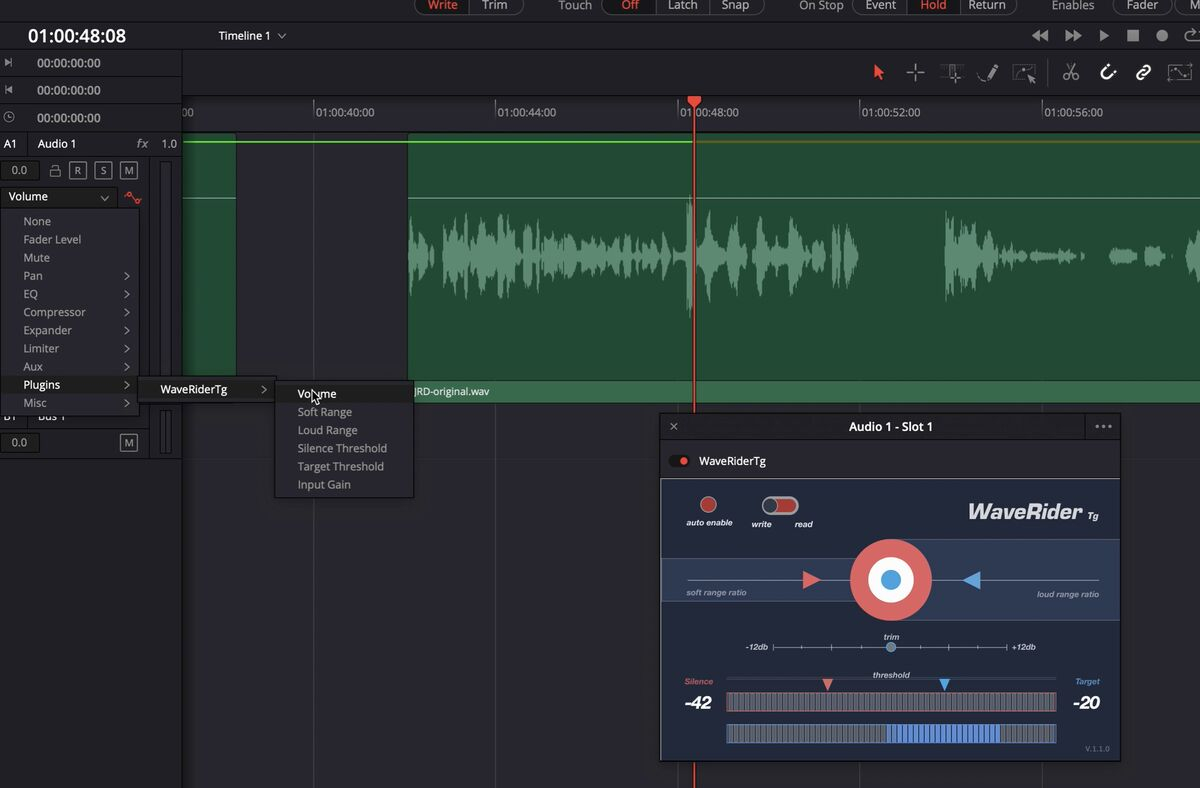The image size is (1200, 788).
Task: Activate the range selection crosshair tool
Action: tap(915, 72)
